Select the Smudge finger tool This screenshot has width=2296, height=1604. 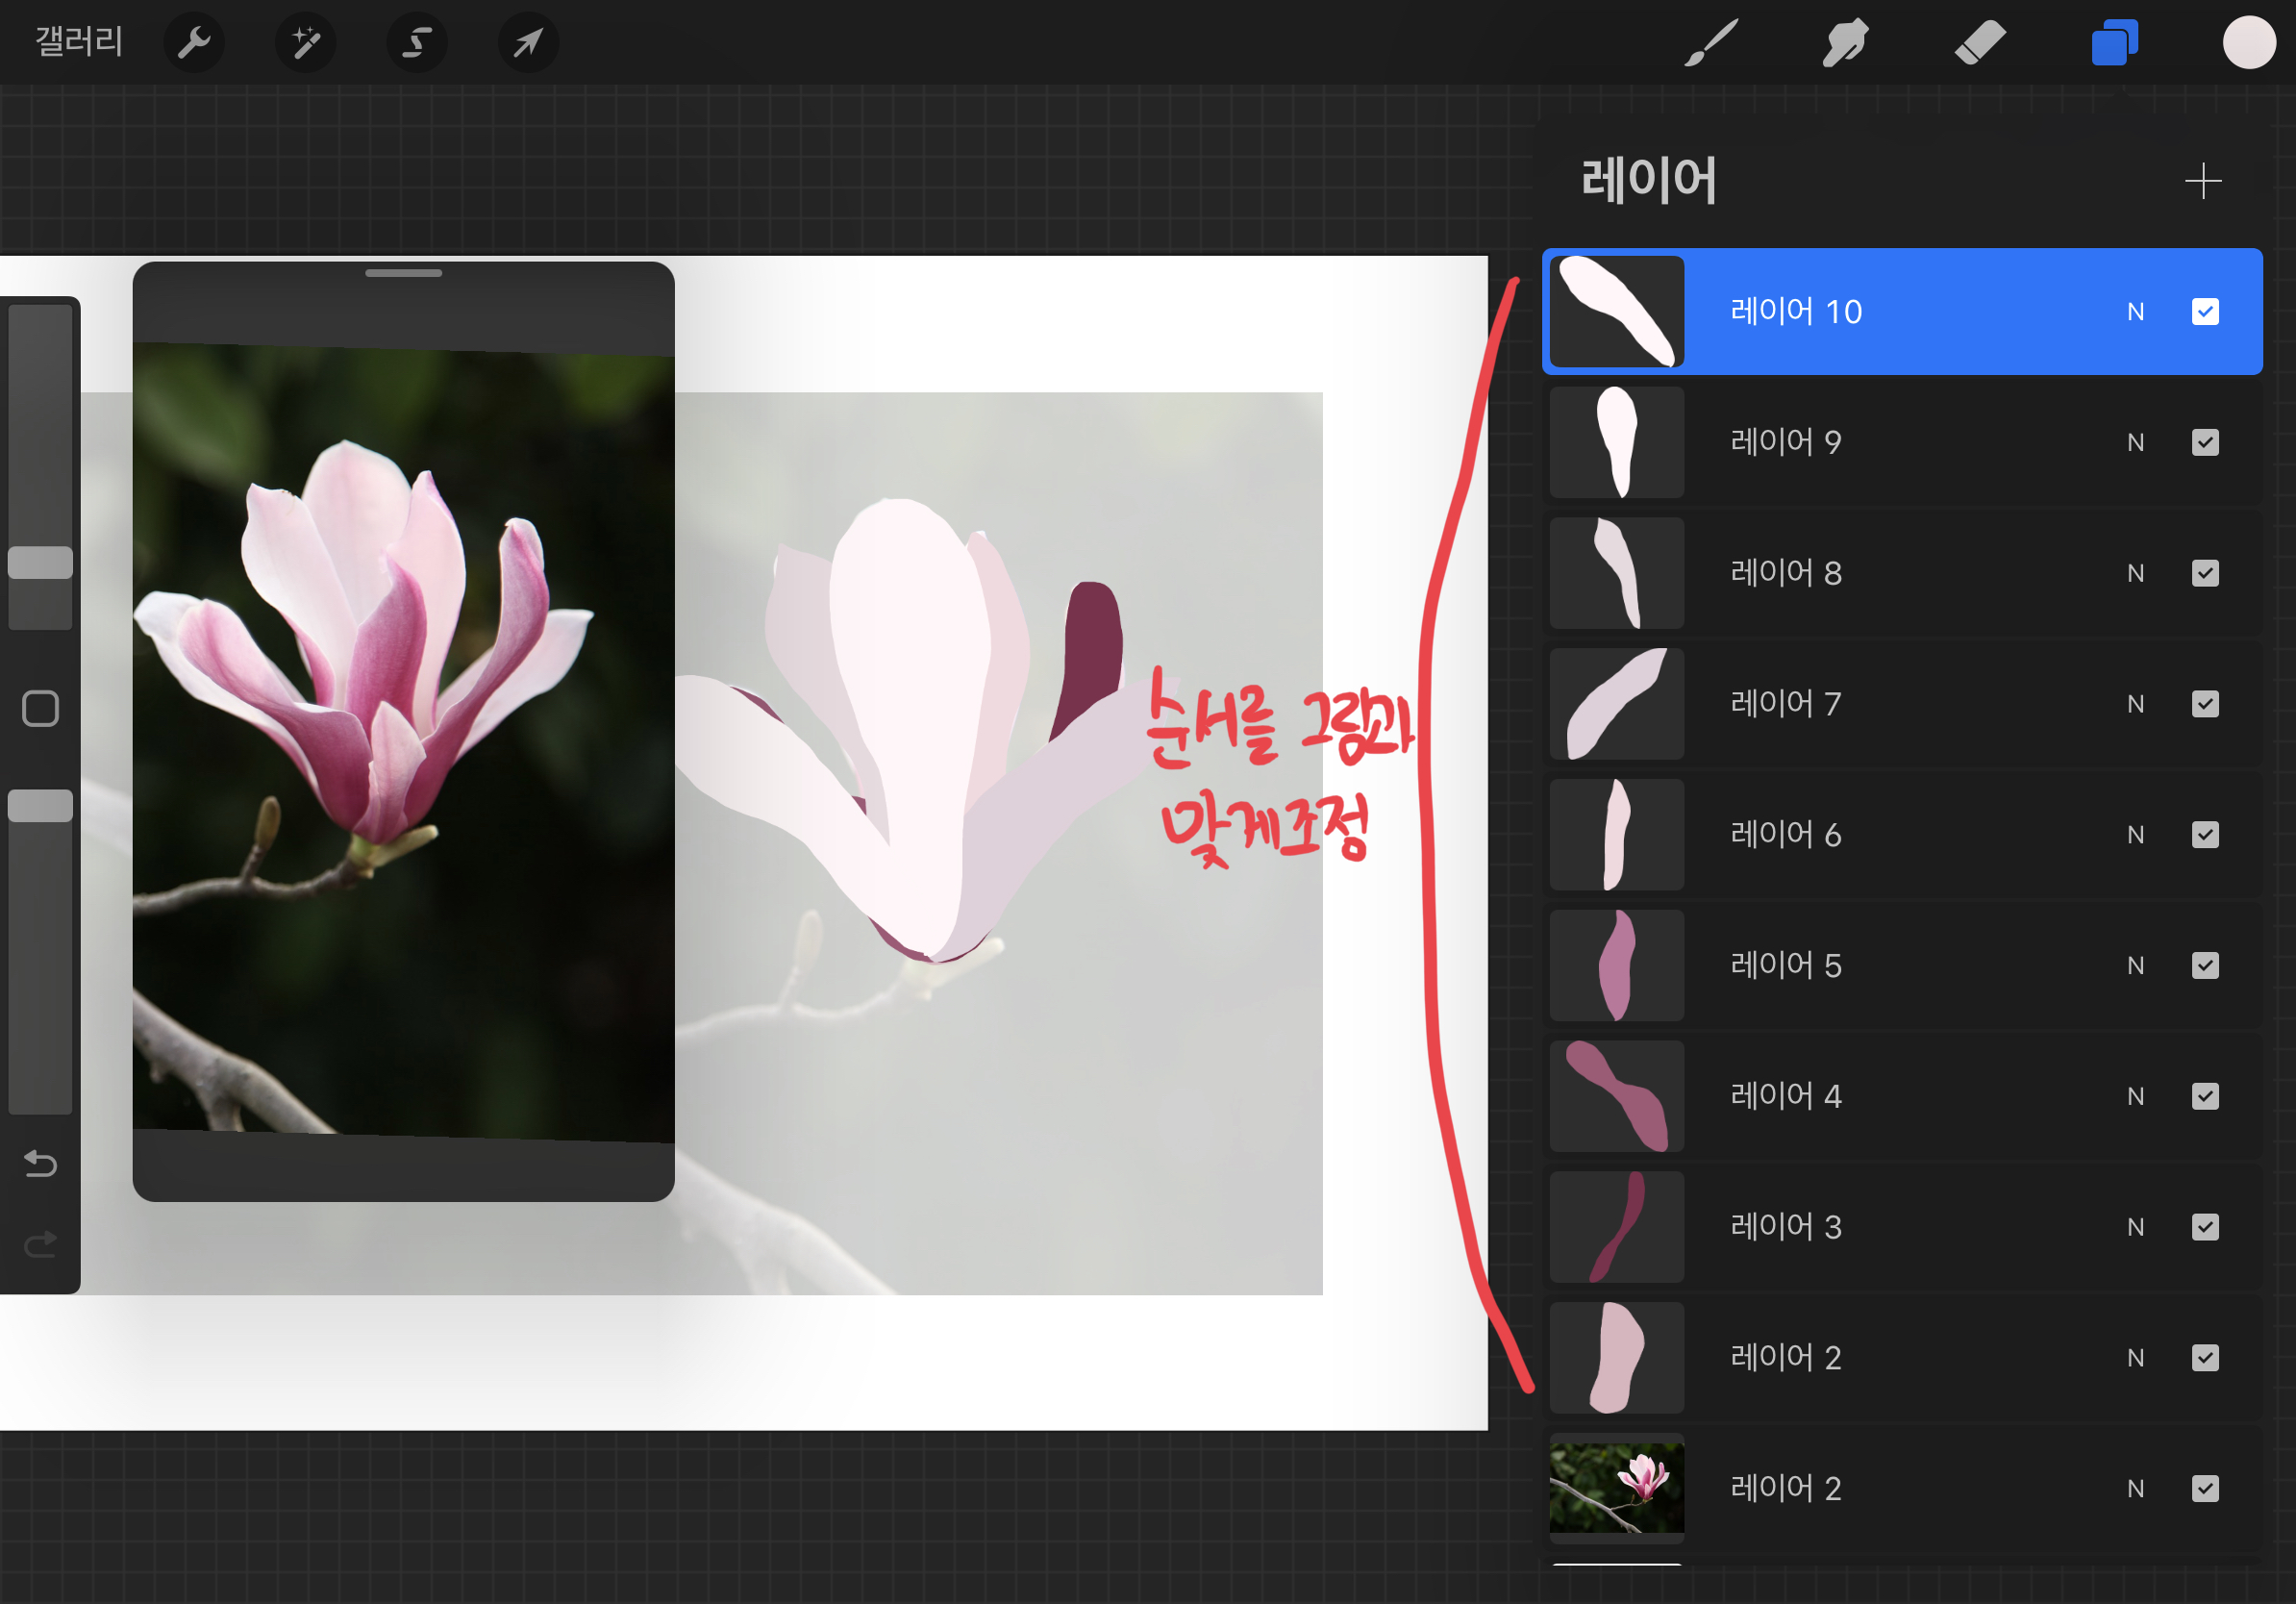[x=1845, y=43]
